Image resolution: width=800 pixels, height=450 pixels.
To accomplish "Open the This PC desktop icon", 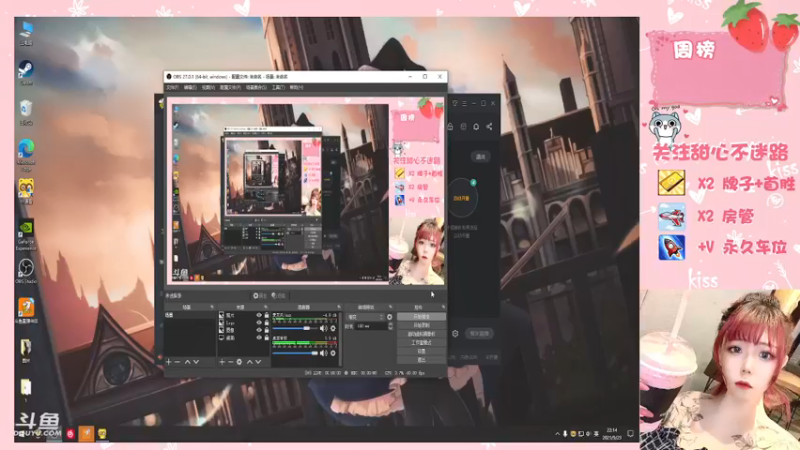I will (26, 33).
